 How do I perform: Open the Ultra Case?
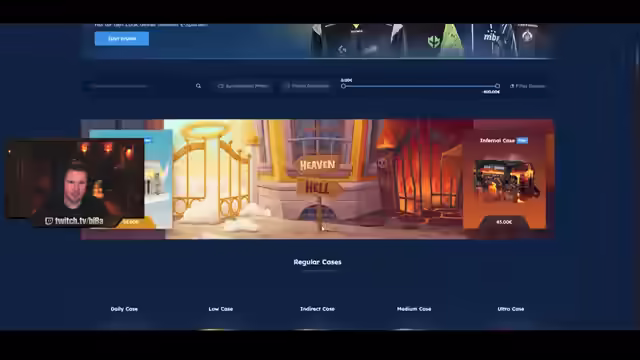pyautogui.click(x=511, y=309)
